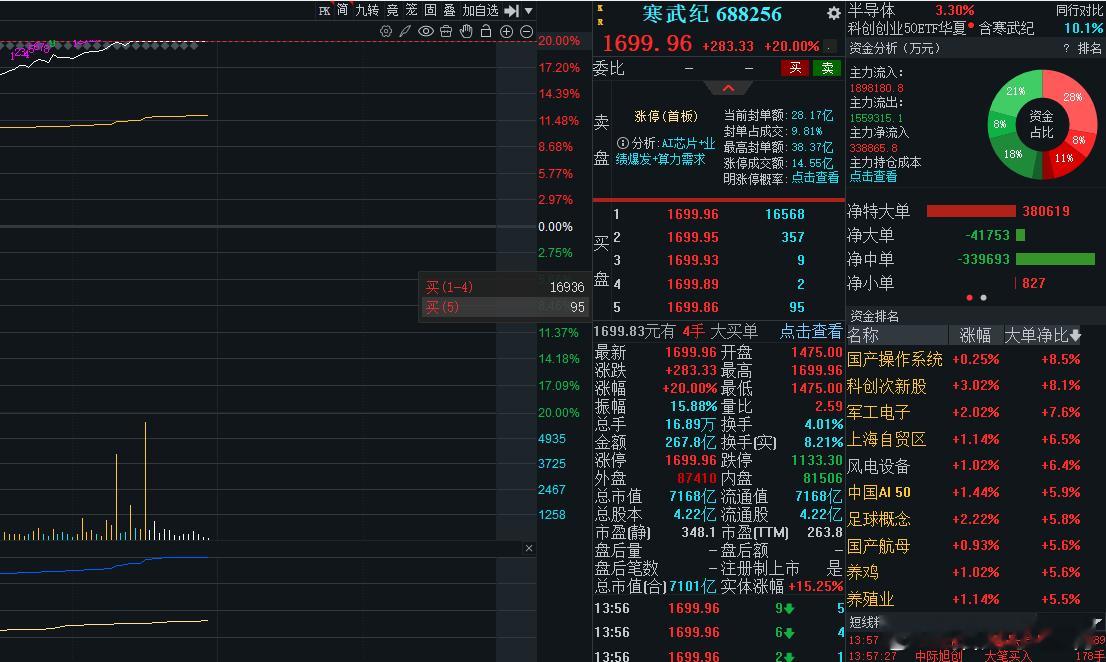Image resolution: width=1106 pixels, height=662 pixels.
Task: Open the toolbox icon on the chart toolbar
Action: [445, 31]
